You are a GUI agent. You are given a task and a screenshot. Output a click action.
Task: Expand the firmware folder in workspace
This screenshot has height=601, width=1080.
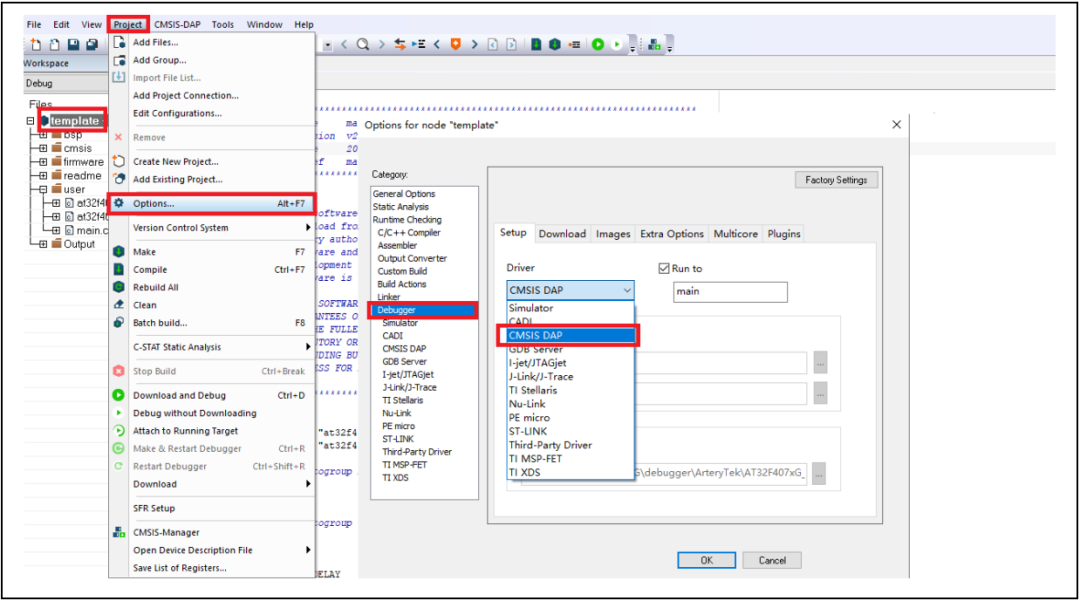(43, 162)
